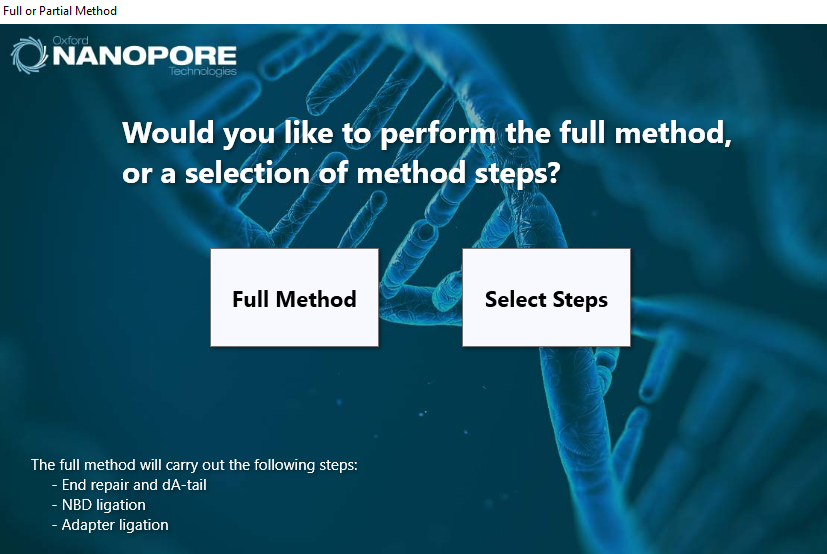The height and width of the screenshot is (554, 827).
Task: Click the words 'following steps:' in the description
Action: 306,465
